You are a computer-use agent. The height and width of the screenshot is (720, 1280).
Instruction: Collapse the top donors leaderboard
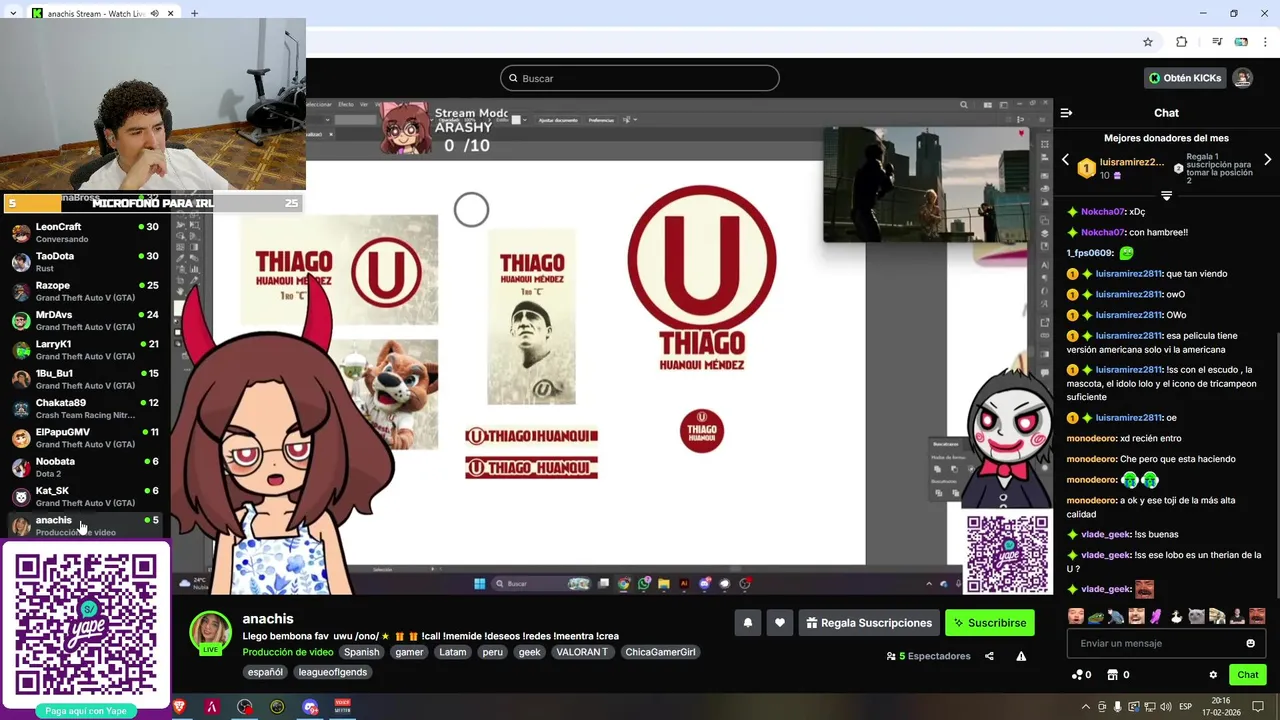point(1166,195)
